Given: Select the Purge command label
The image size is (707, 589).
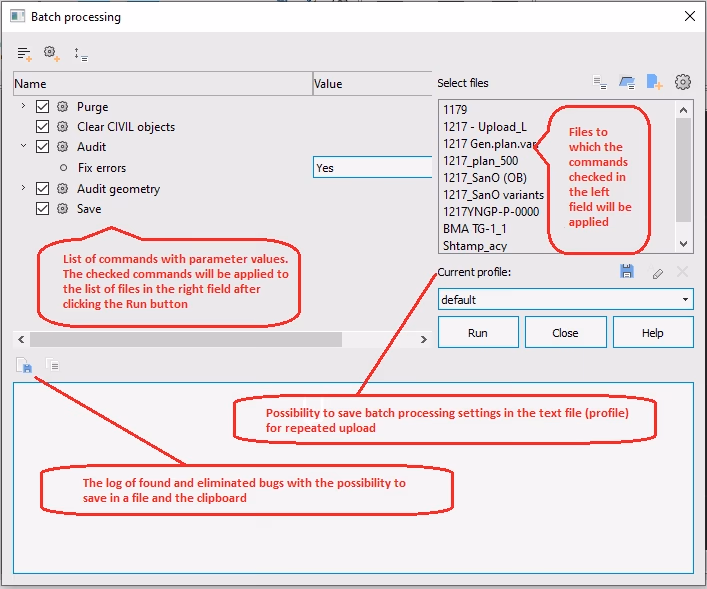Looking at the screenshot, I should click(92, 107).
